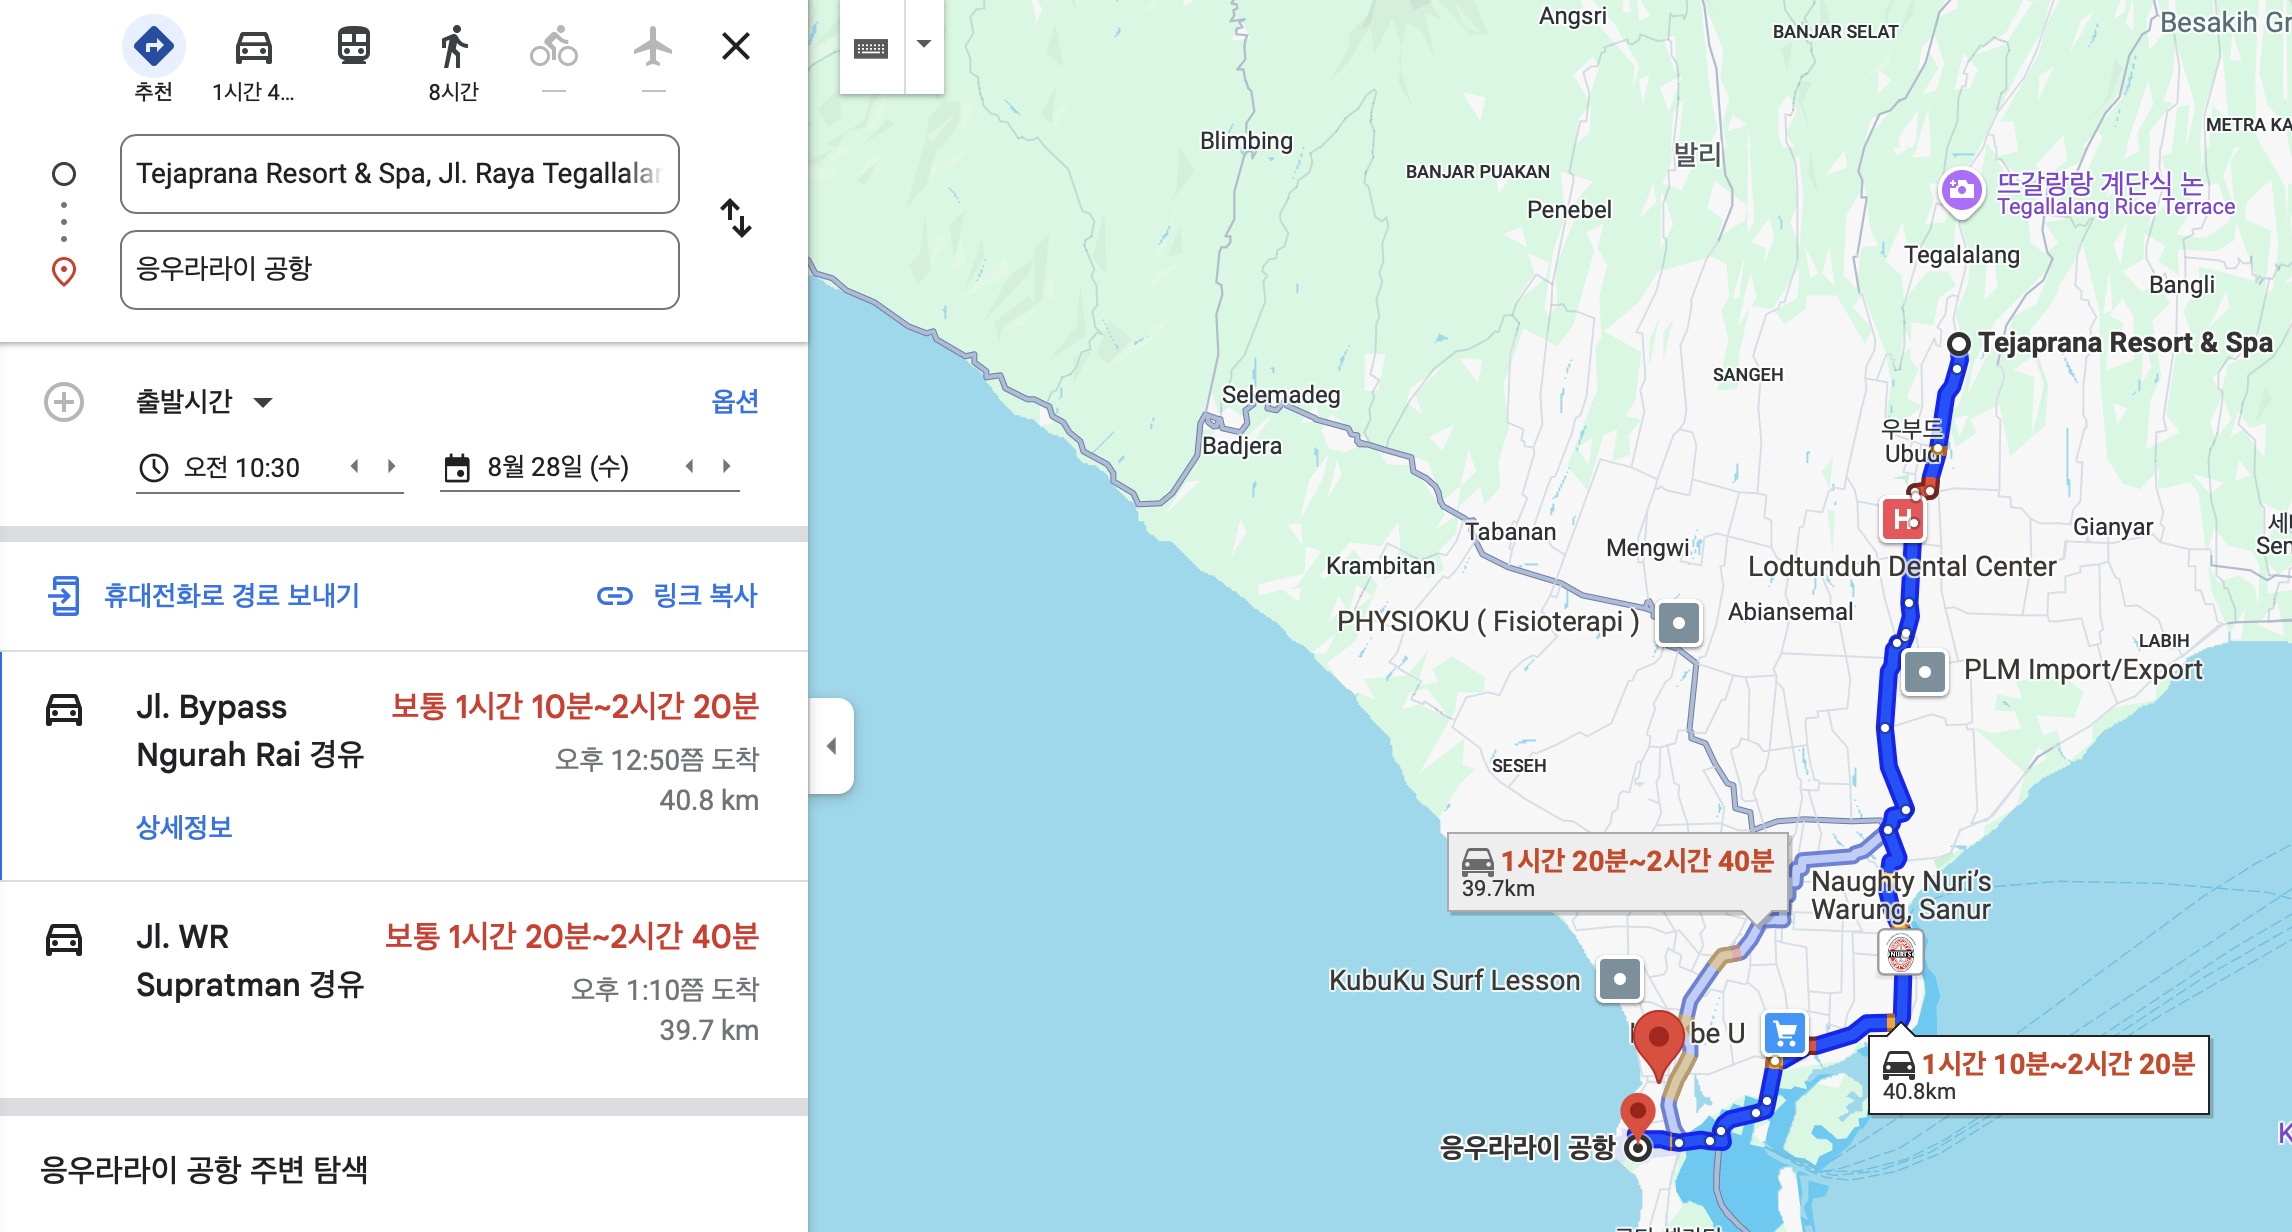Click the Tegallalang Rice Terrace camera marker

(1961, 190)
